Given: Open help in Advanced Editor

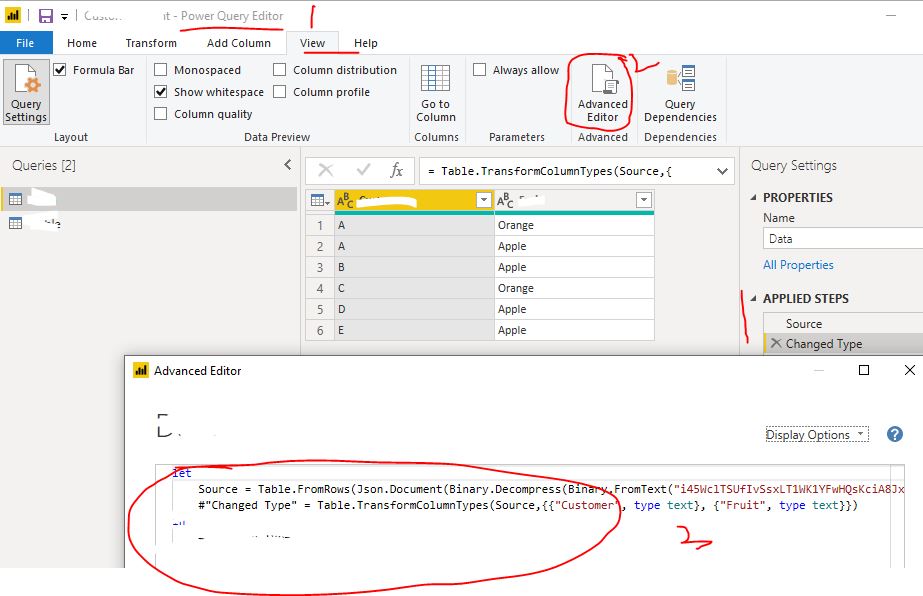Looking at the screenshot, I should pos(895,435).
